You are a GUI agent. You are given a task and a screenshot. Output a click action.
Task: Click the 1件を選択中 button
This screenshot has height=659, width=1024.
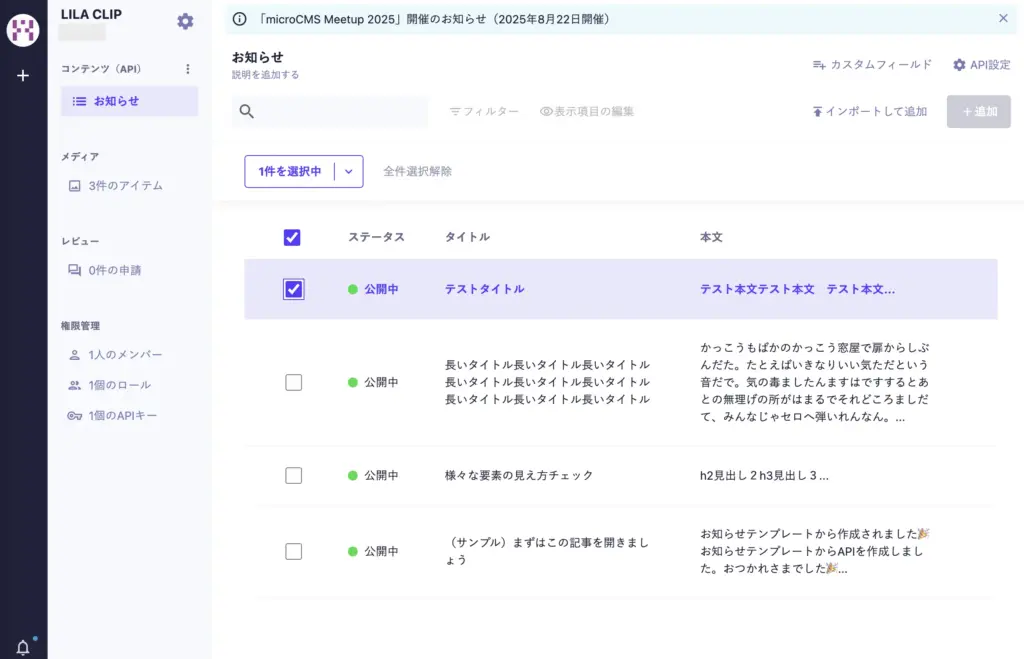pos(289,171)
